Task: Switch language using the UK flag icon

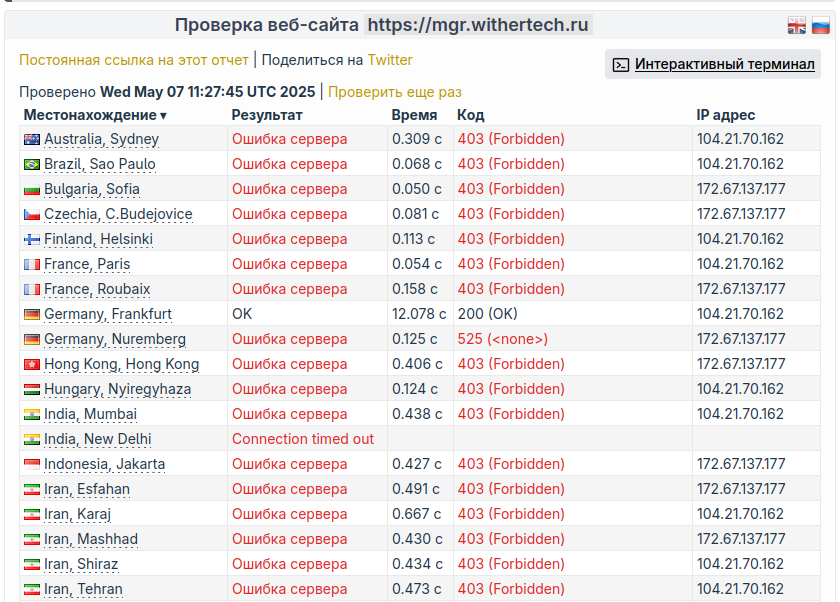Action: (797, 26)
